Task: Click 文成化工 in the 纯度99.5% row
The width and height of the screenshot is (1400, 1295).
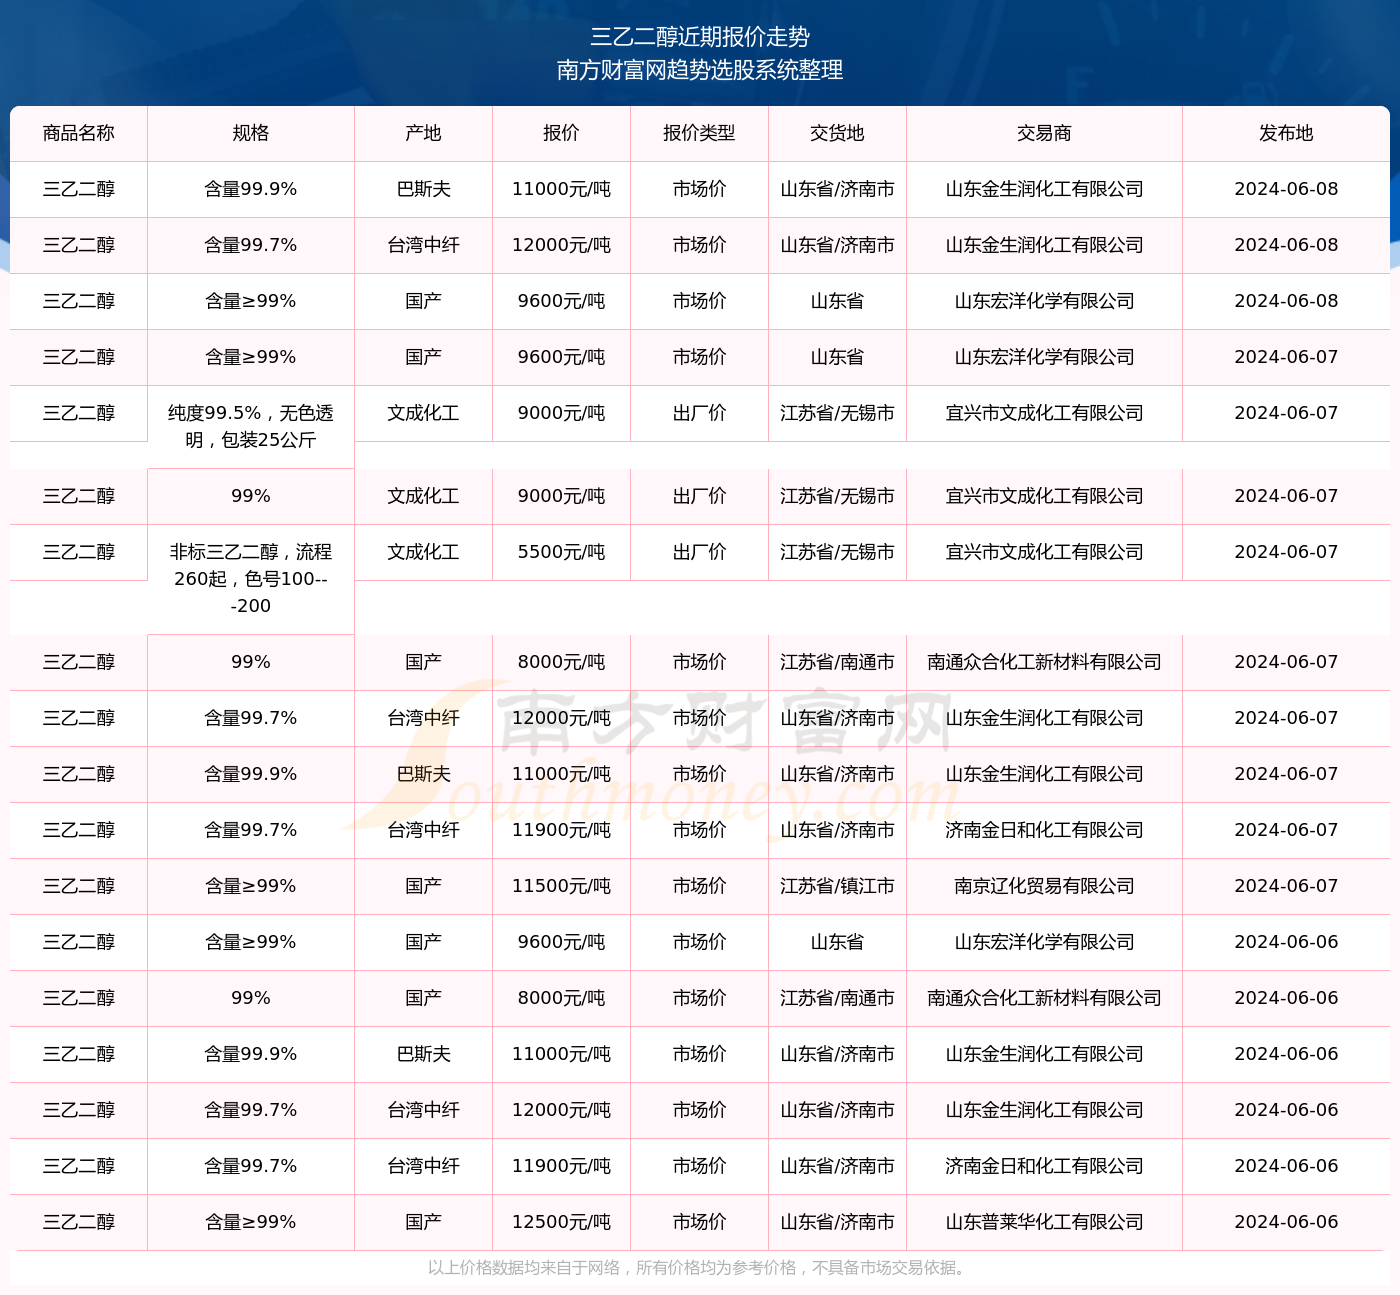Action: [x=424, y=413]
